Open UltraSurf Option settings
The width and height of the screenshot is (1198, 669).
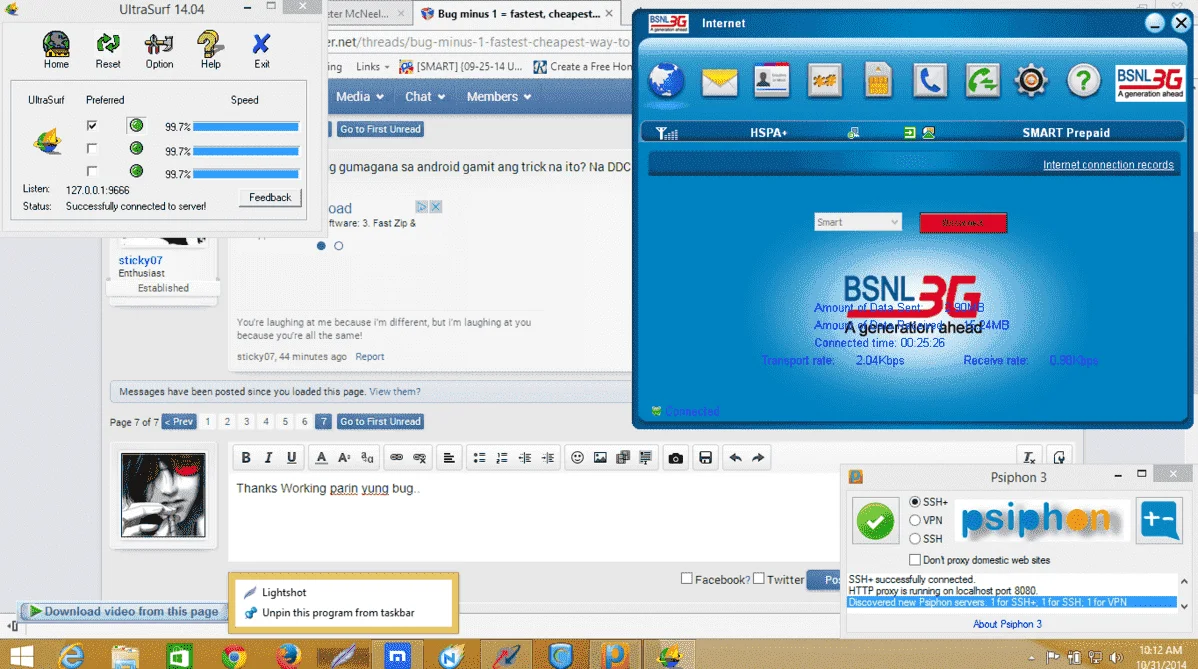[x=159, y=50]
